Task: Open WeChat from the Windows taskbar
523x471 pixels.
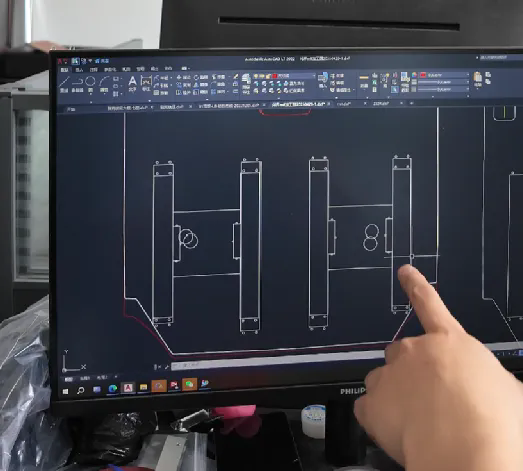Action: (189, 385)
